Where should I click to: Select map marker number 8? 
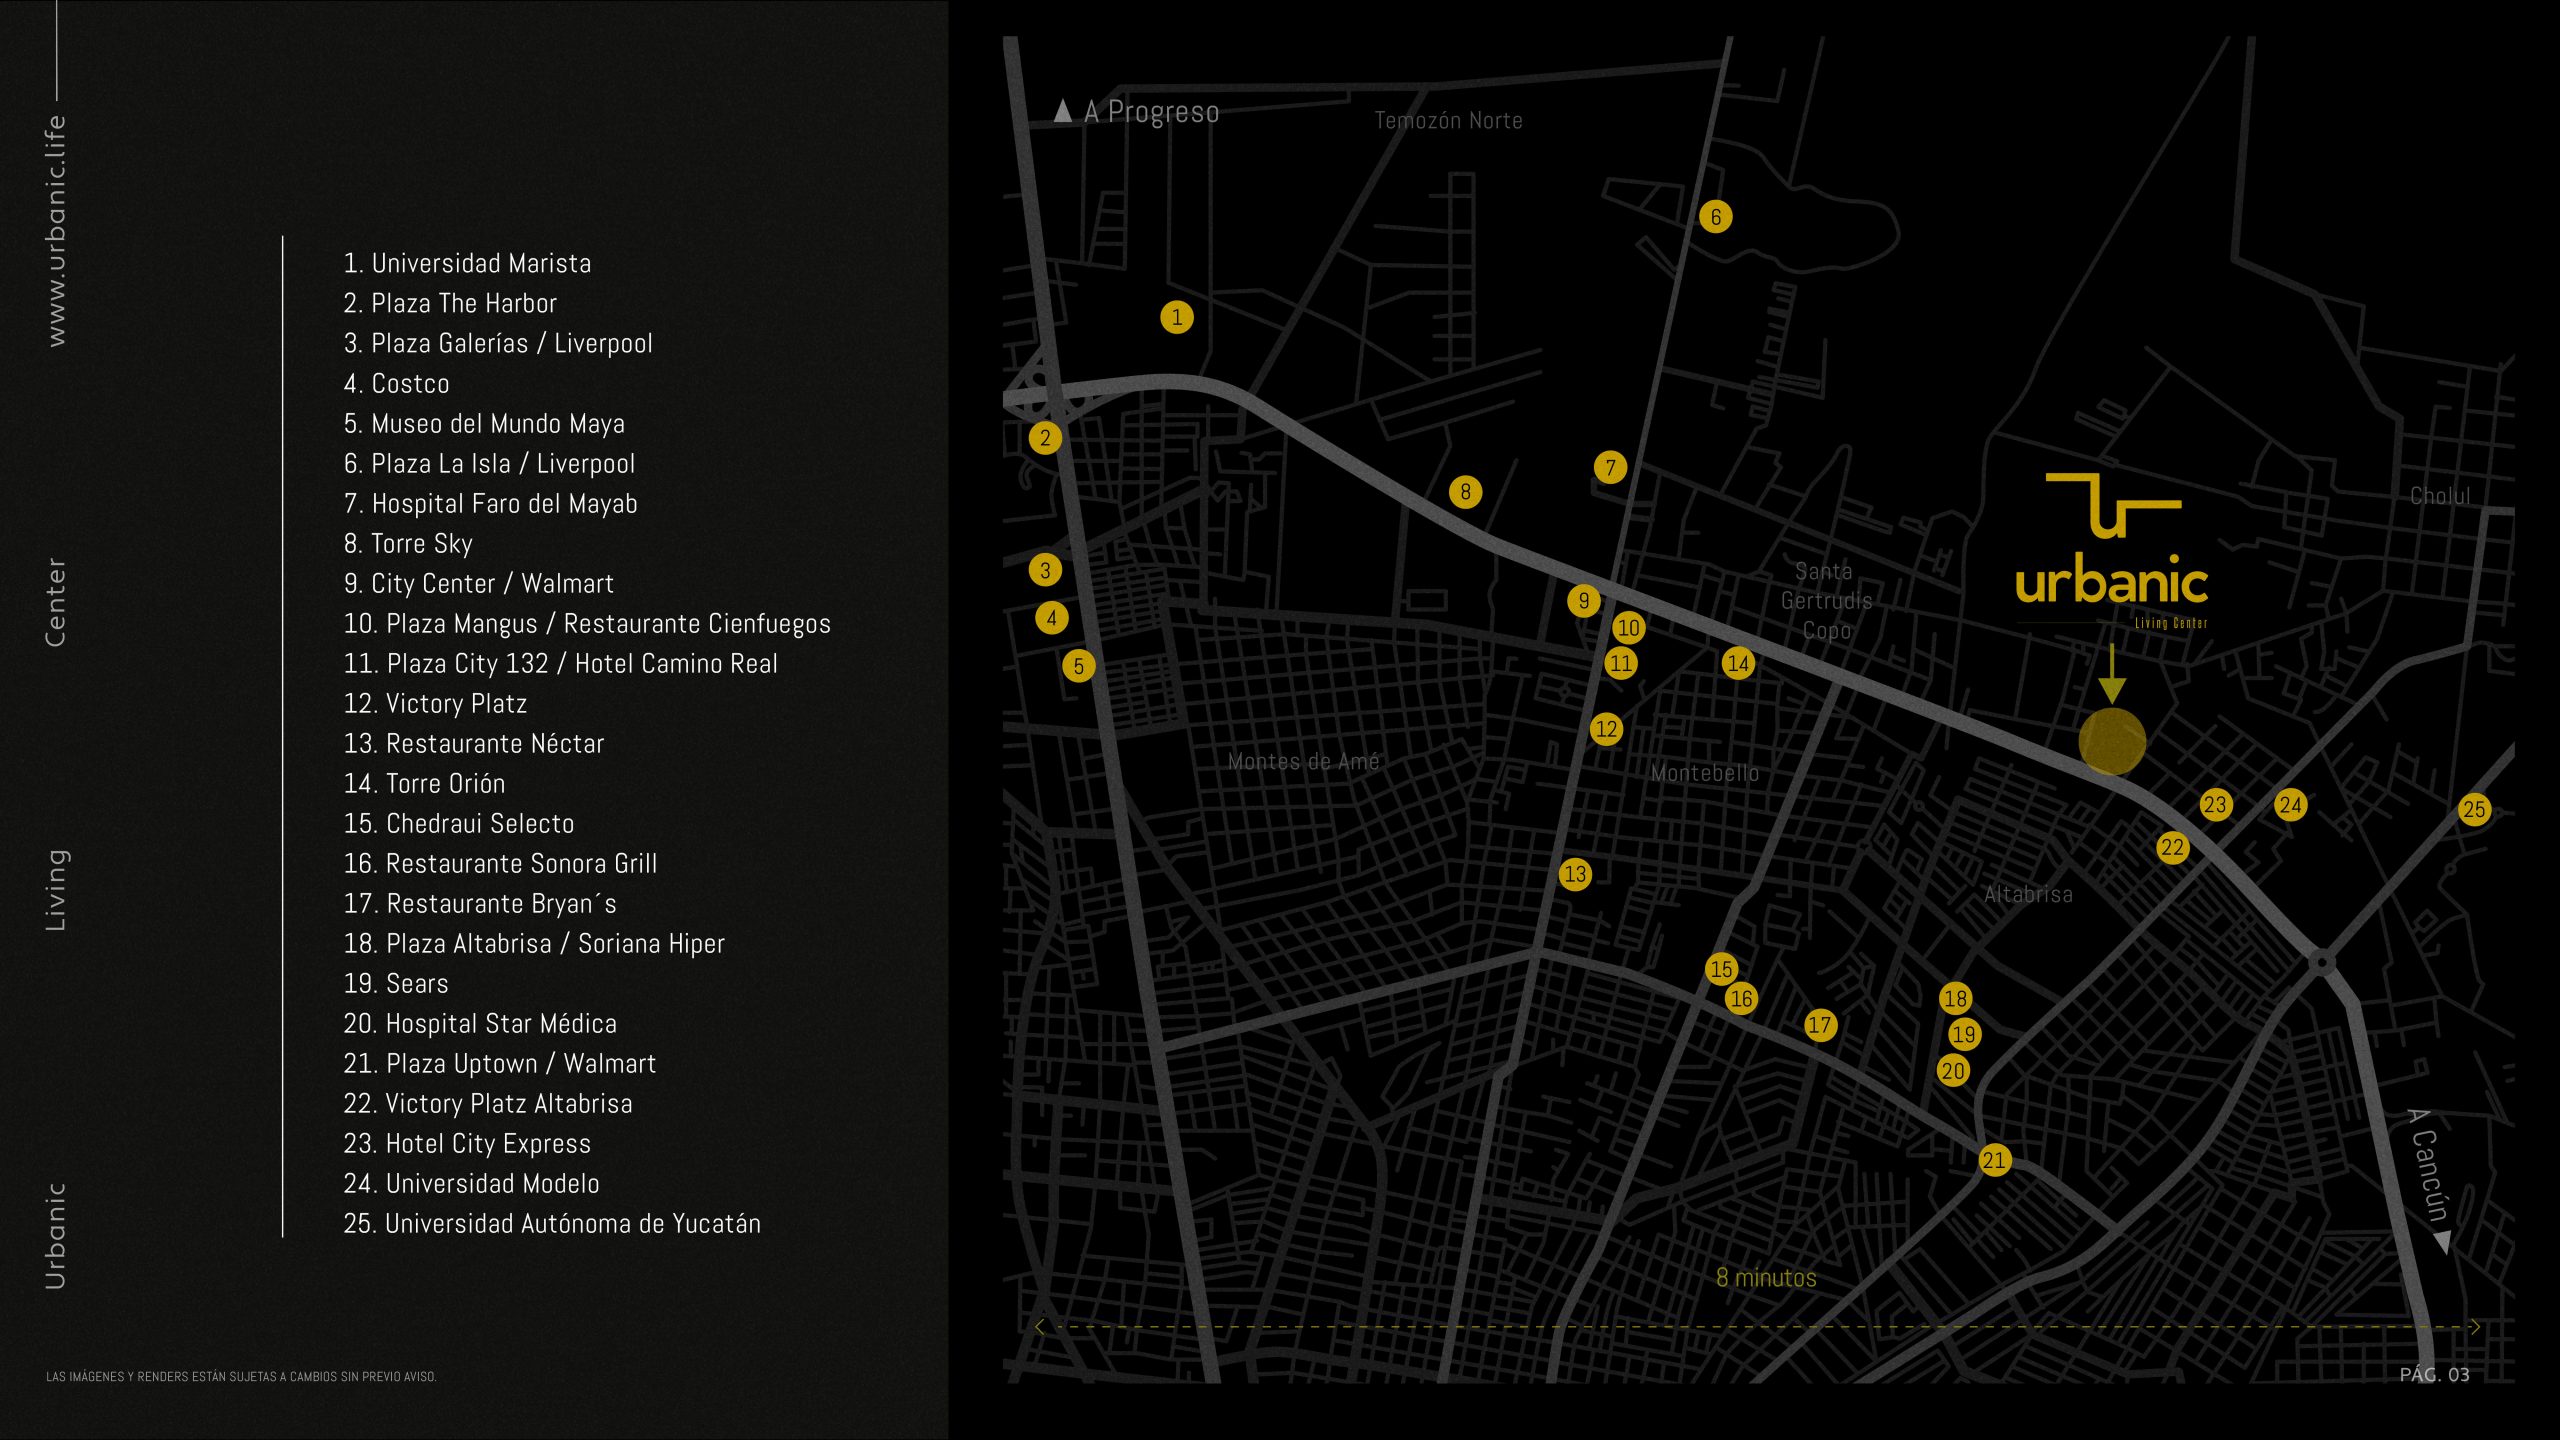tap(1465, 491)
